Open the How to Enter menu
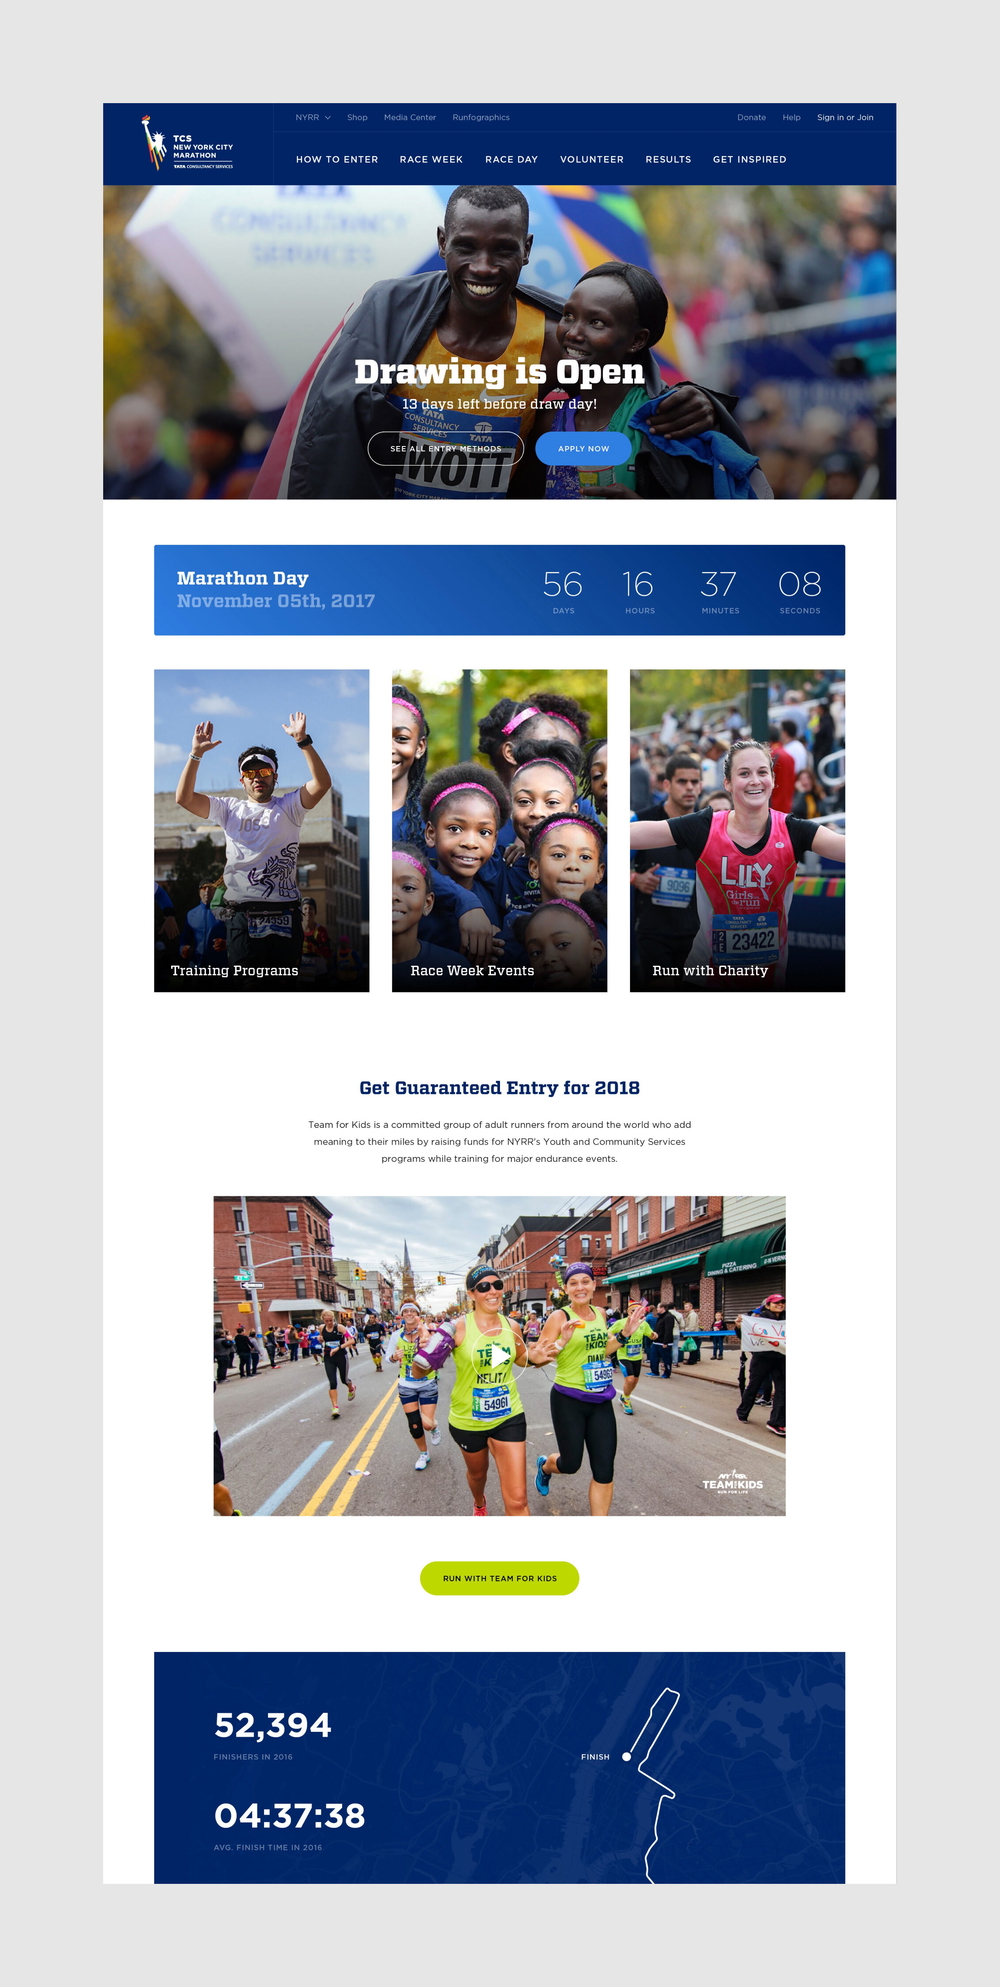1000x1987 pixels. [x=337, y=160]
